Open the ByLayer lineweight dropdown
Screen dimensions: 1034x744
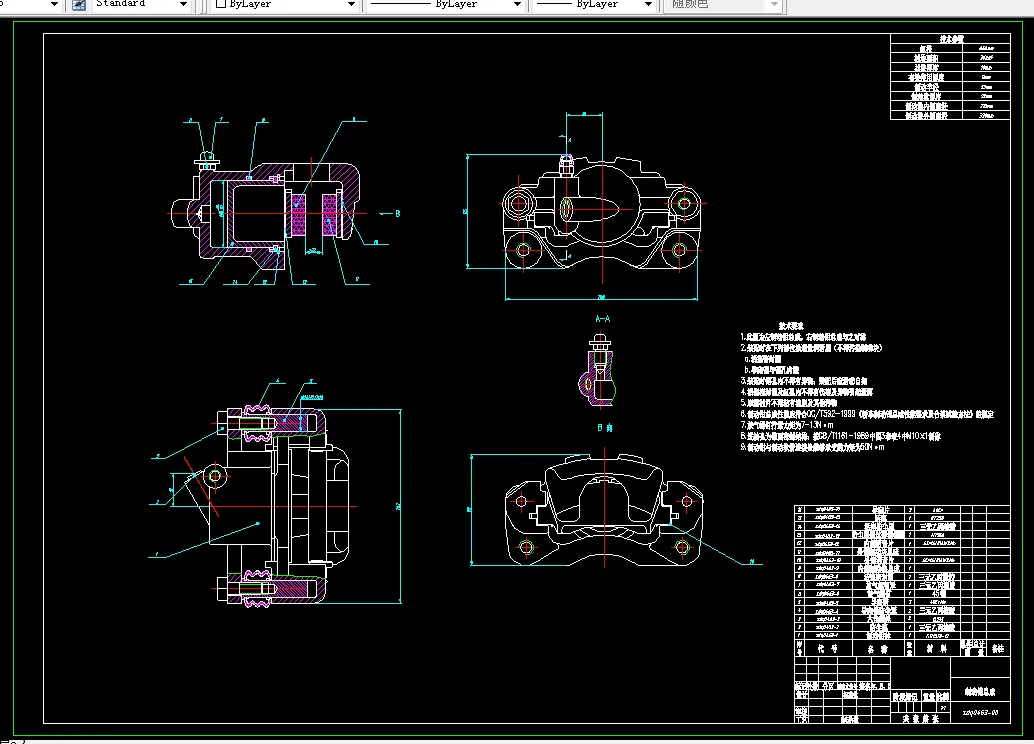(648, 5)
